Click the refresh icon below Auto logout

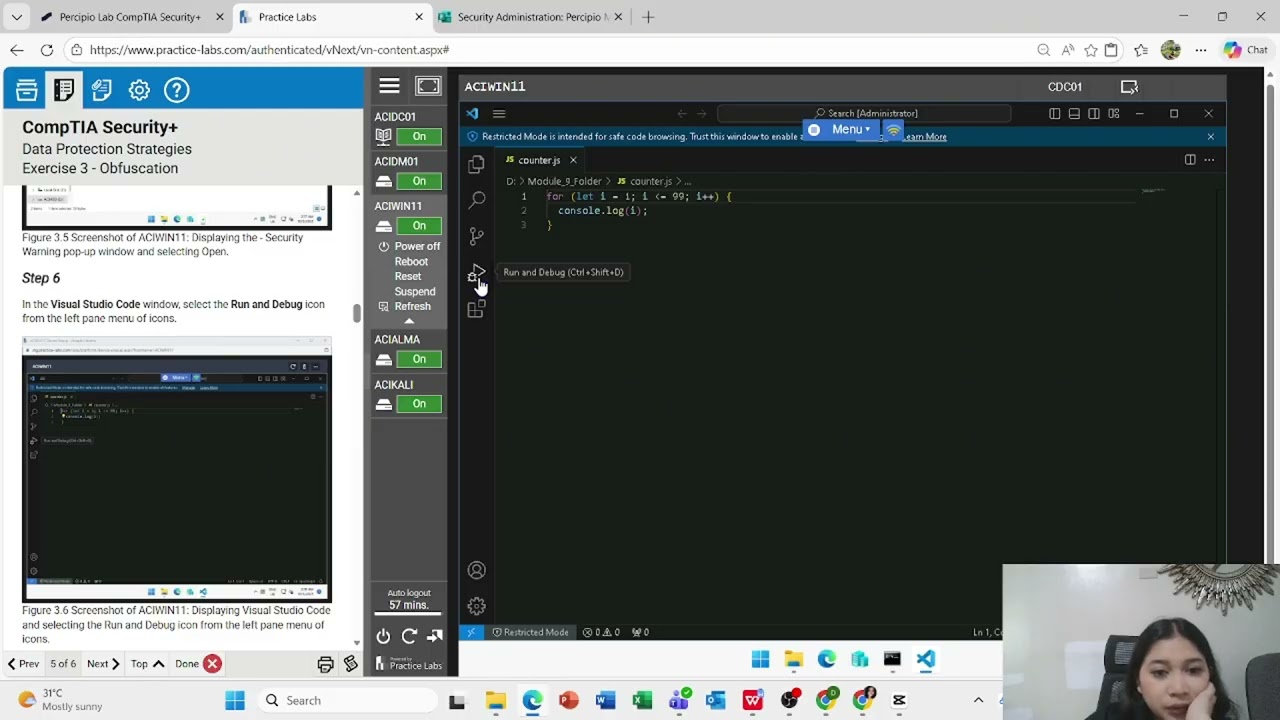click(409, 636)
